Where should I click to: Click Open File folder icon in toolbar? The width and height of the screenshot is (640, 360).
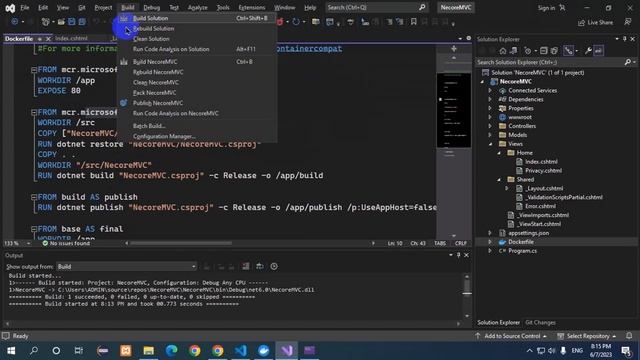tap(61, 22)
